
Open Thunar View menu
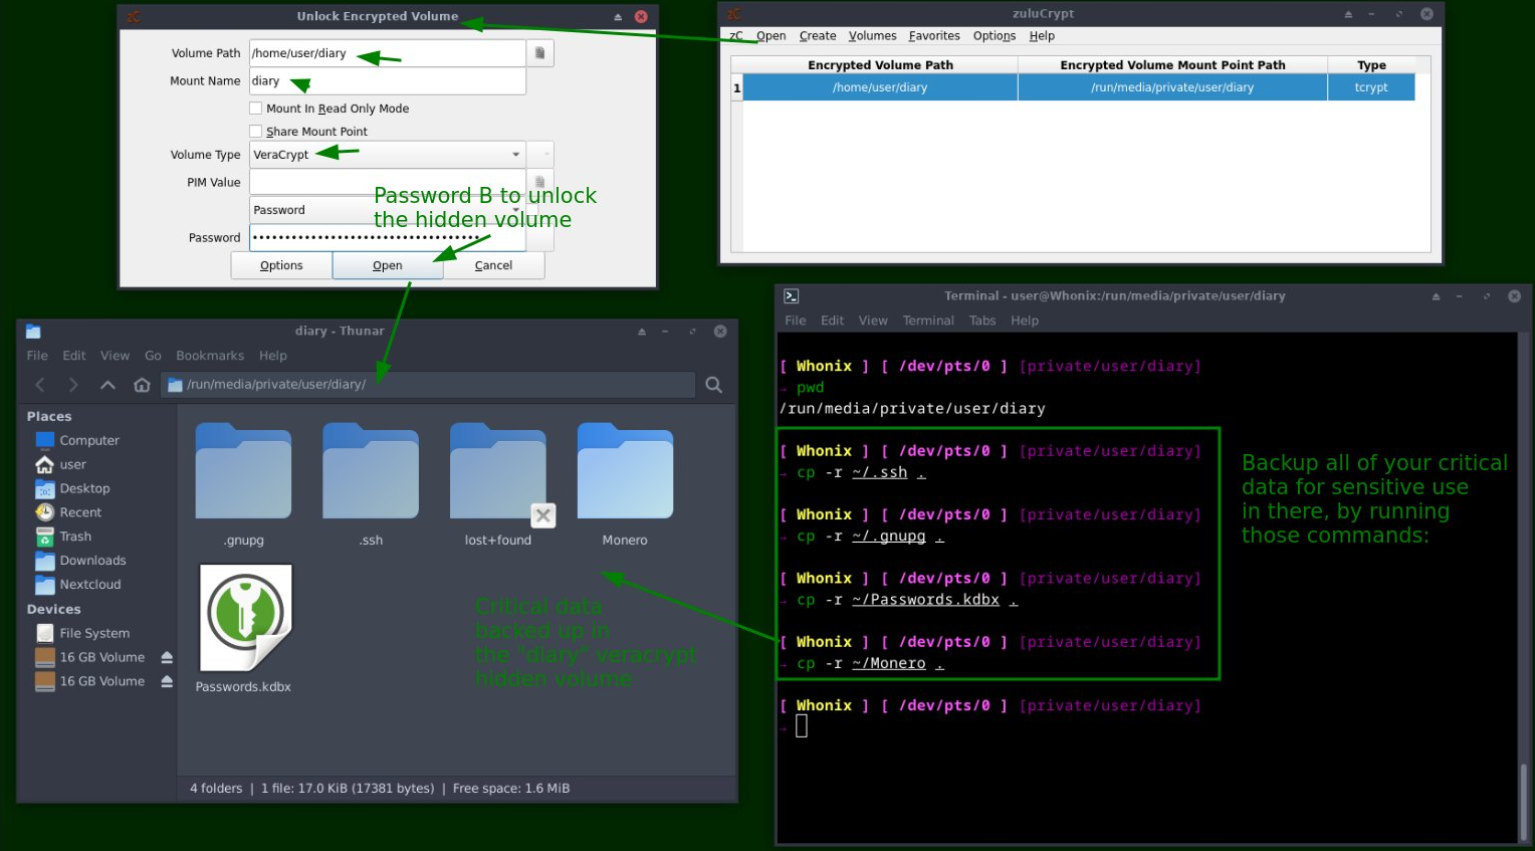[115, 356]
